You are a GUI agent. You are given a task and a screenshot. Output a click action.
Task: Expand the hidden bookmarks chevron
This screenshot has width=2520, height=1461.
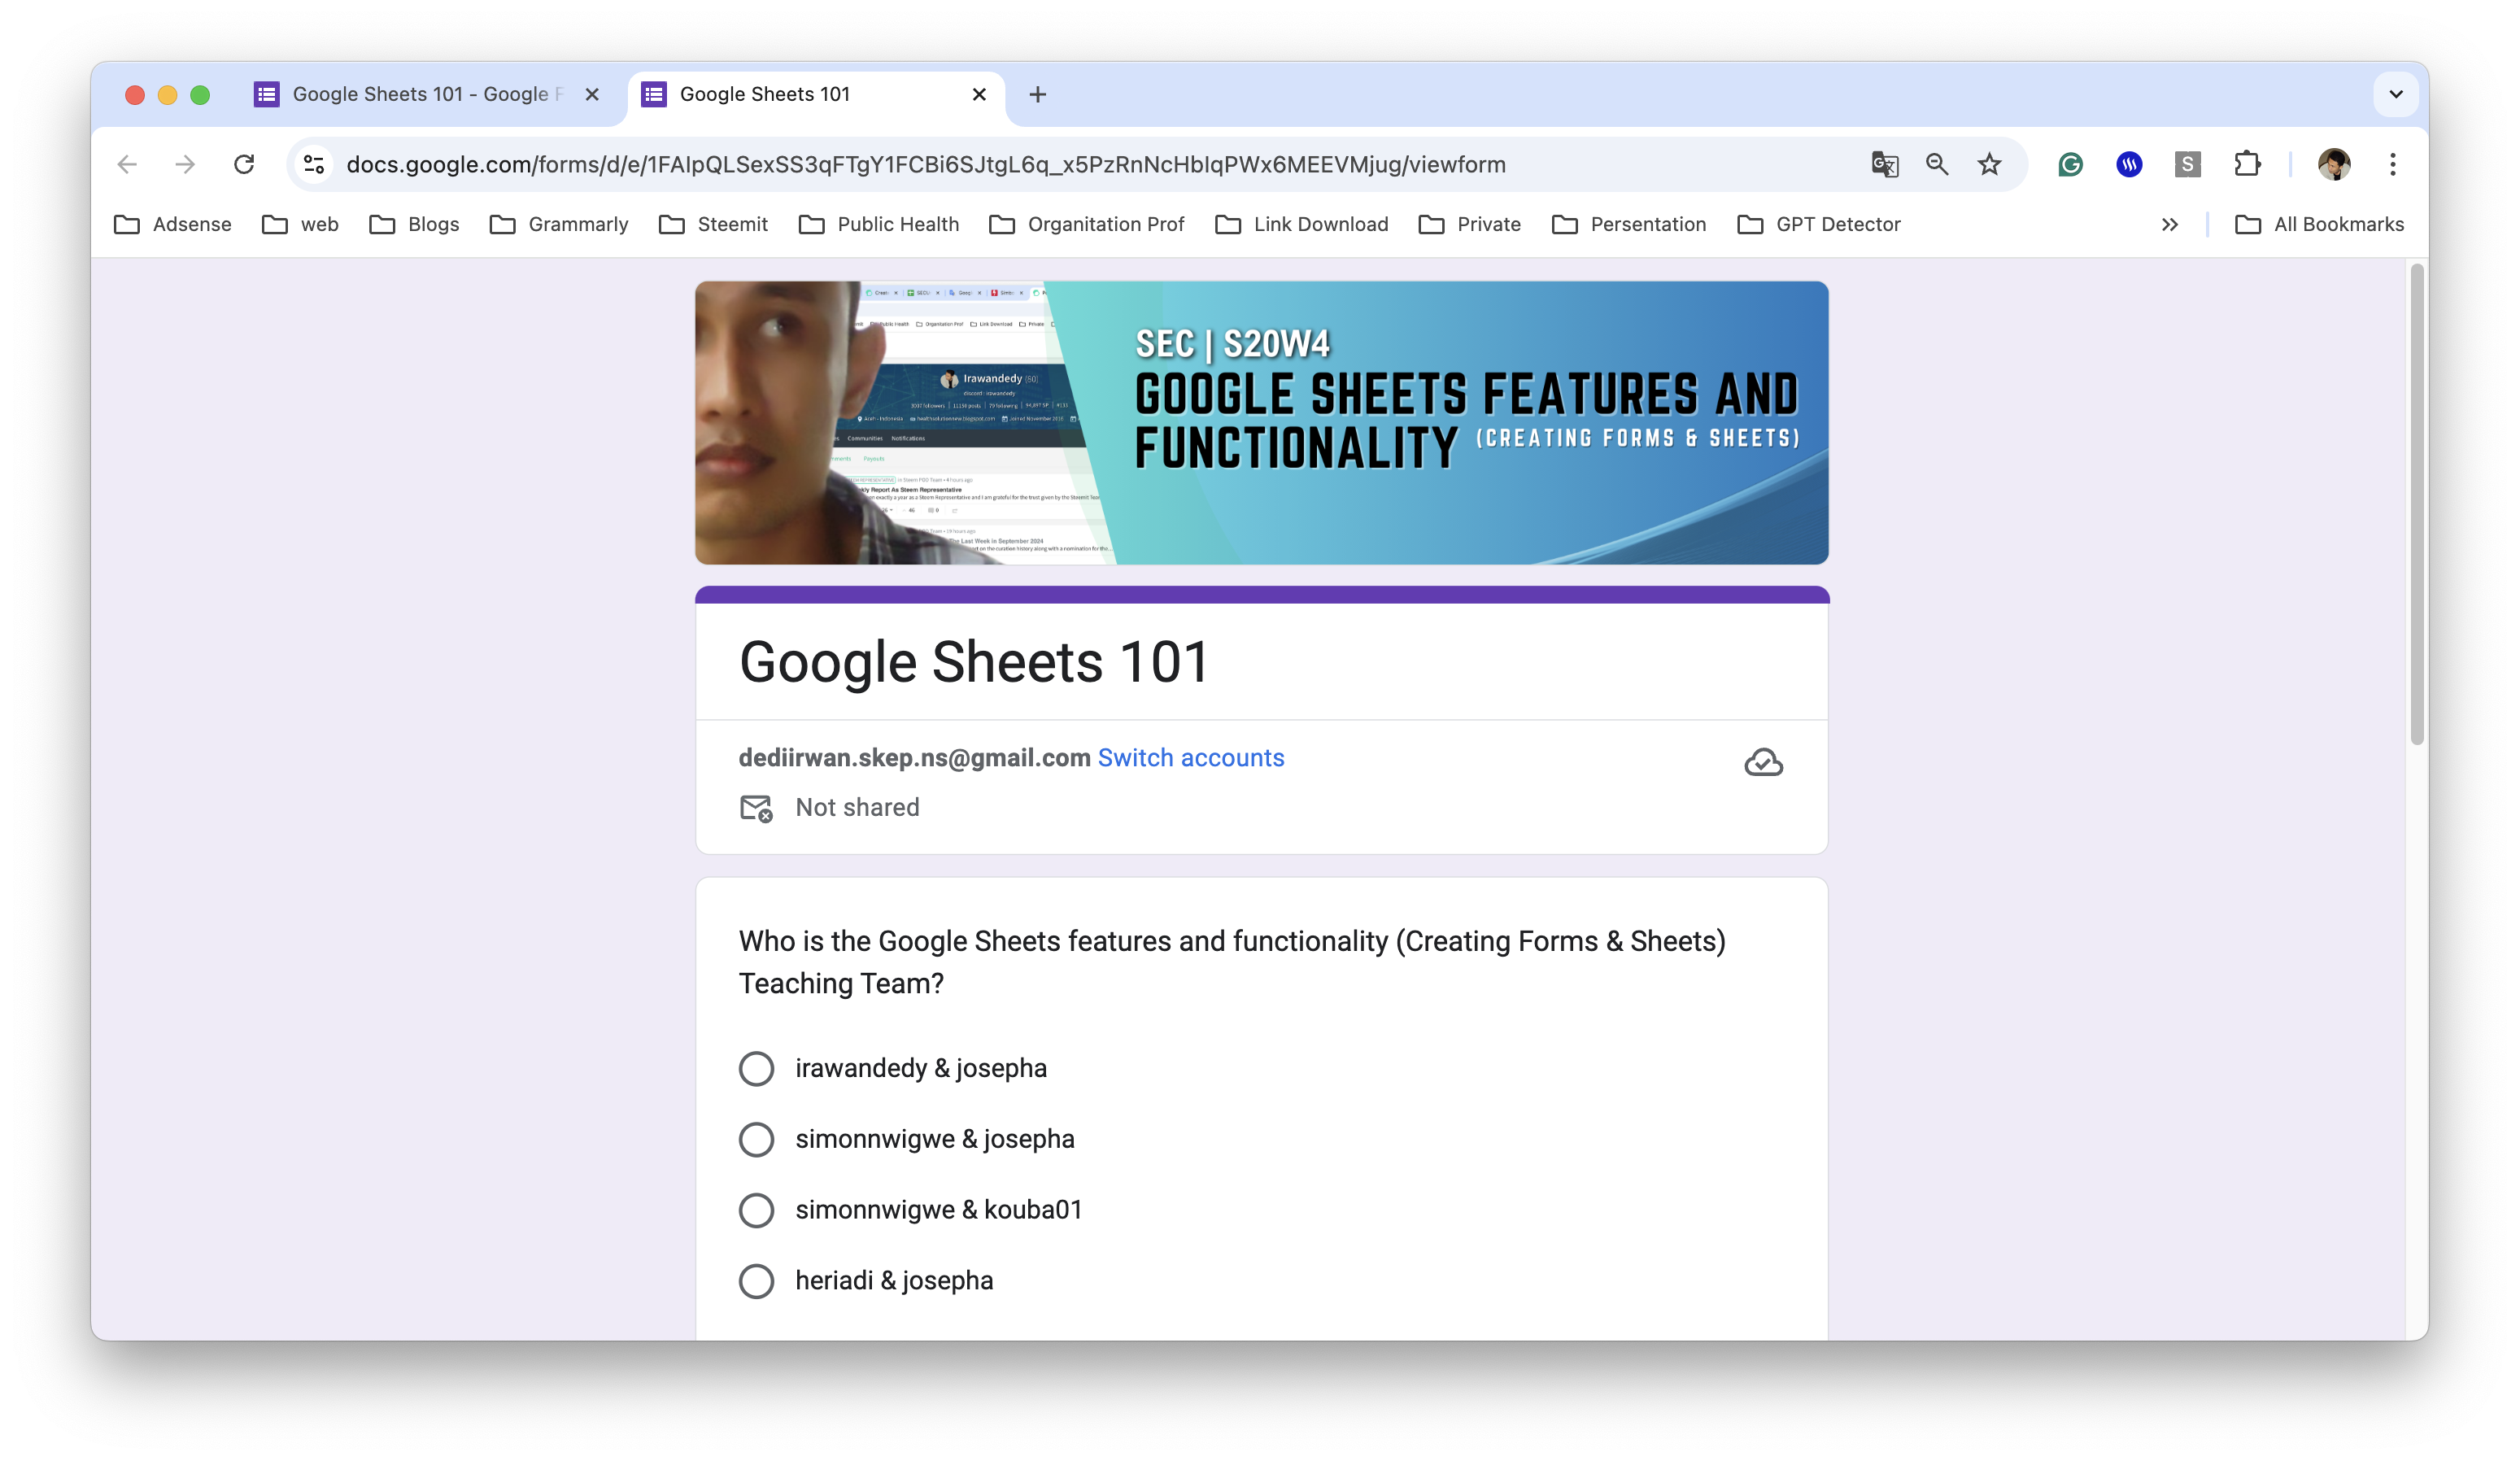(2169, 224)
